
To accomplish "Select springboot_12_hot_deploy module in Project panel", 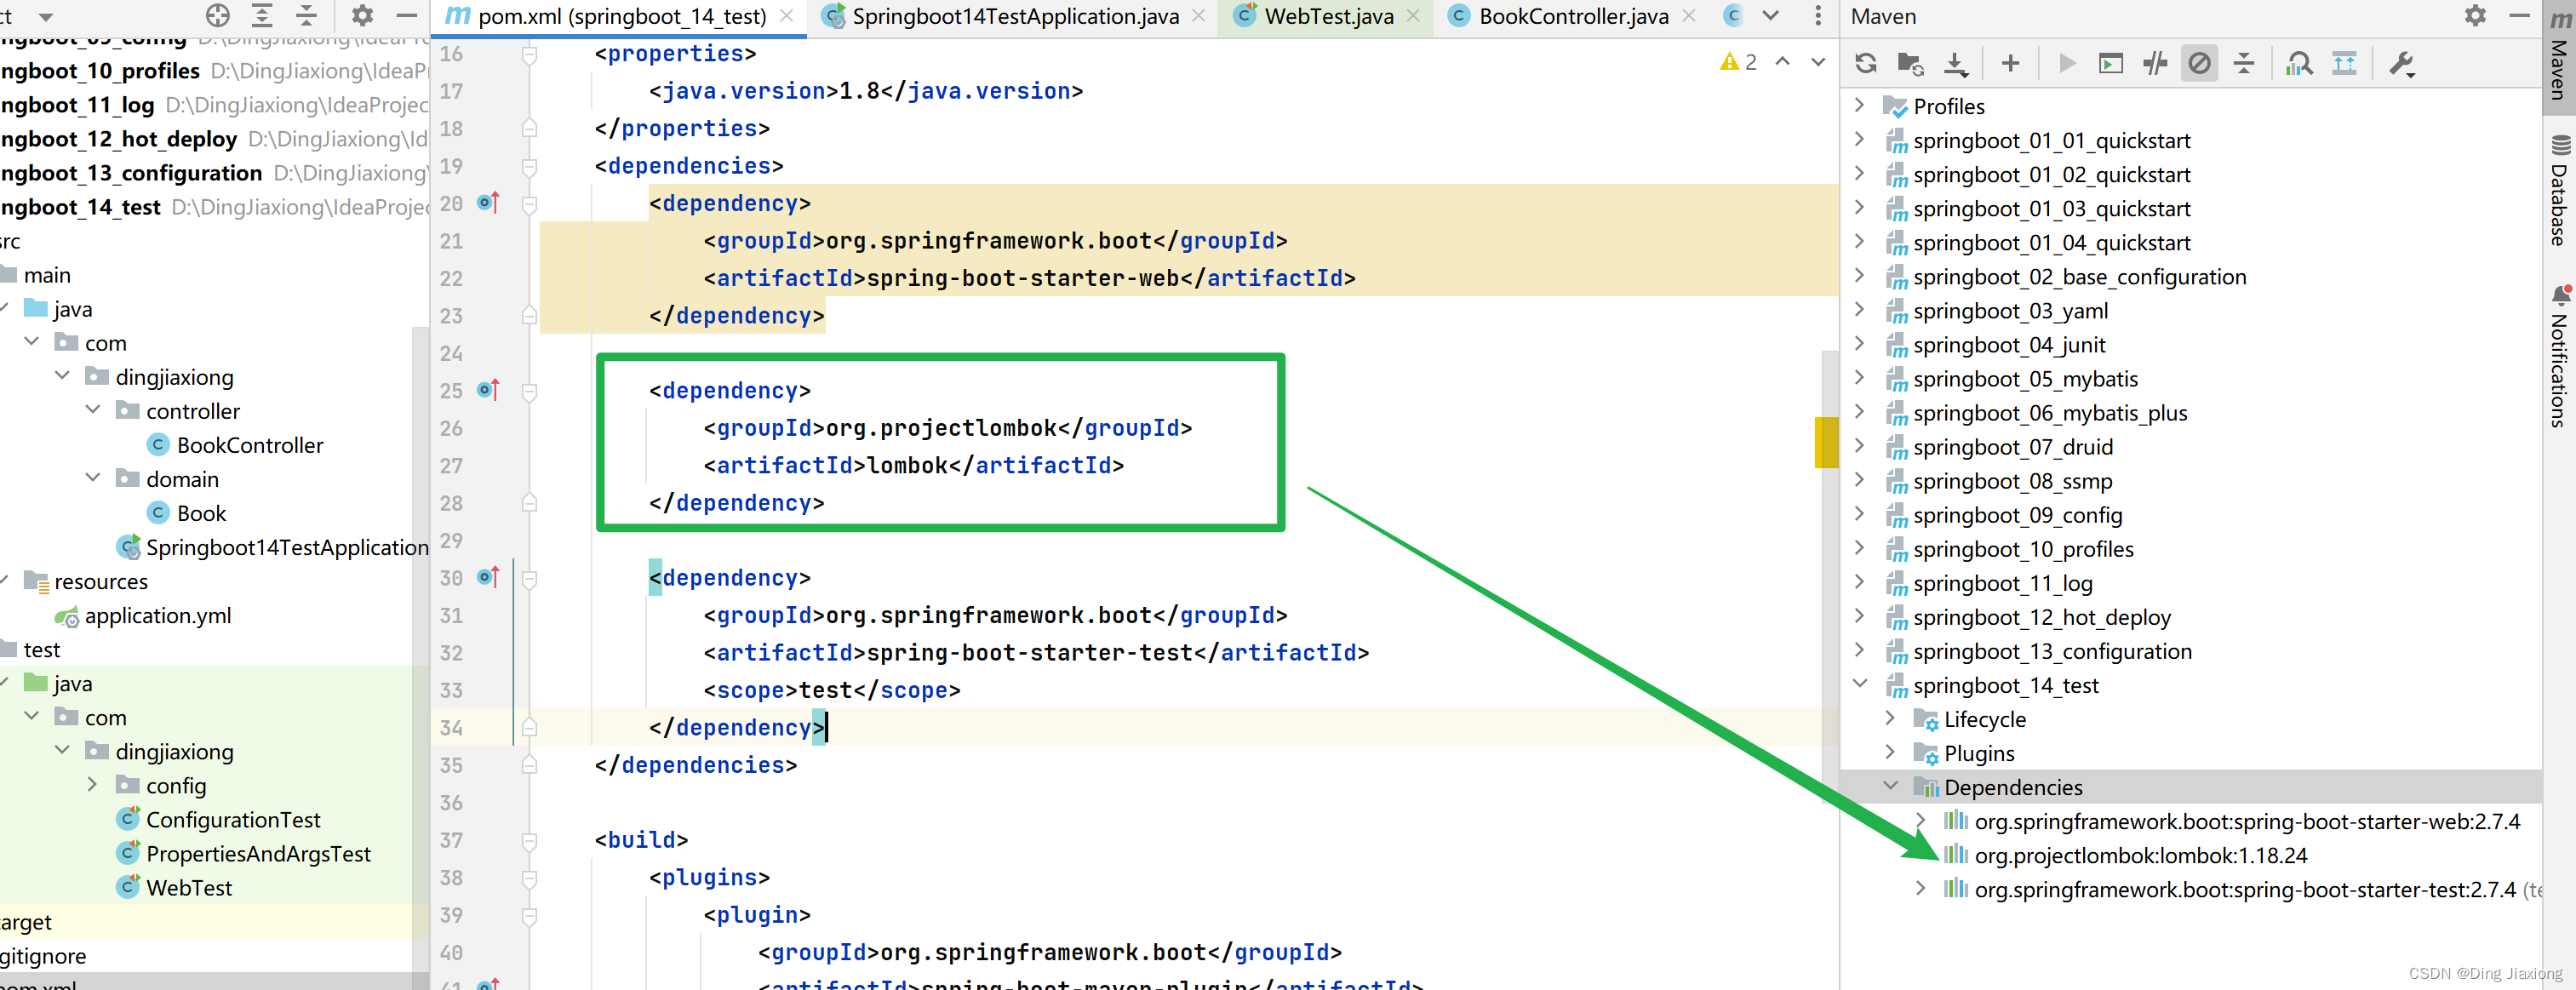I will [118, 139].
